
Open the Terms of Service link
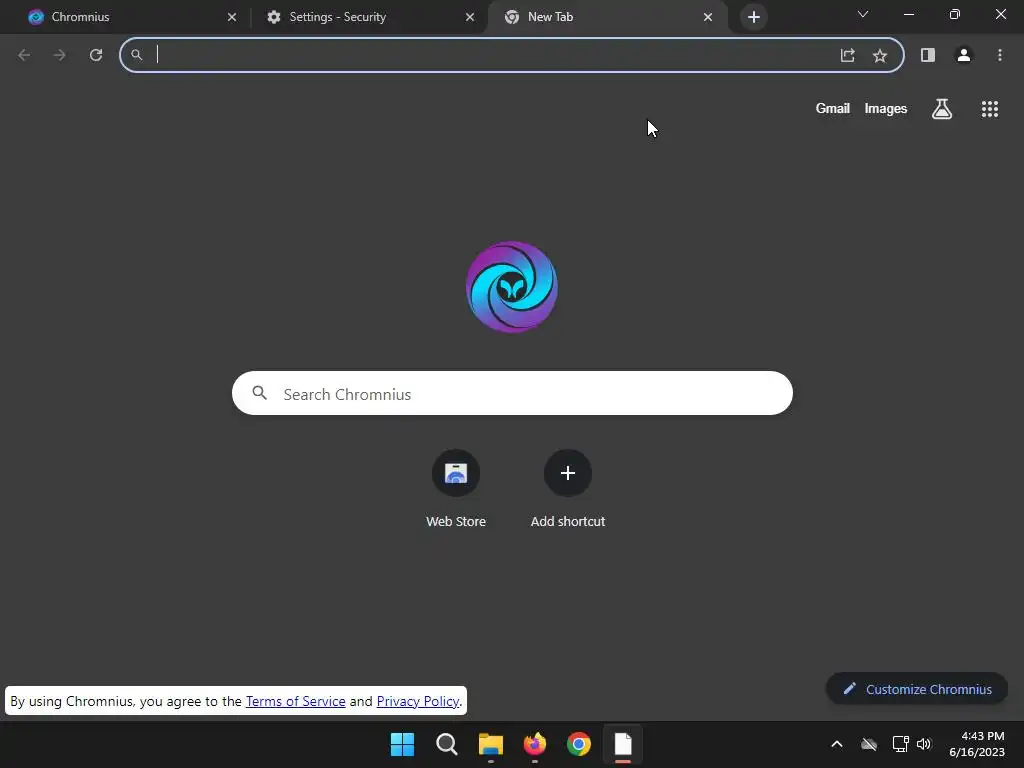coord(295,701)
